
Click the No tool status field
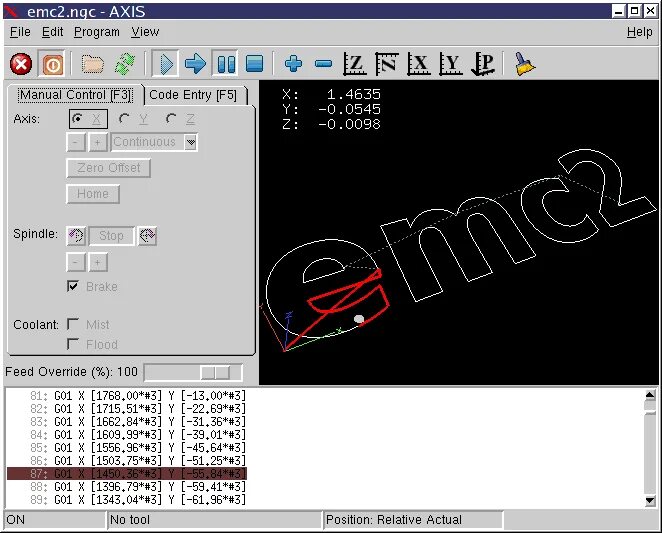tap(214, 520)
